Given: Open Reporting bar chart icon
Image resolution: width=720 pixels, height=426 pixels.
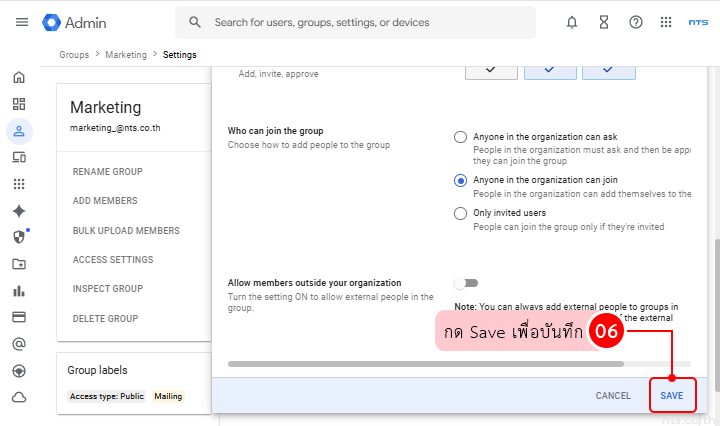Looking at the screenshot, I should tap(19, 291).
